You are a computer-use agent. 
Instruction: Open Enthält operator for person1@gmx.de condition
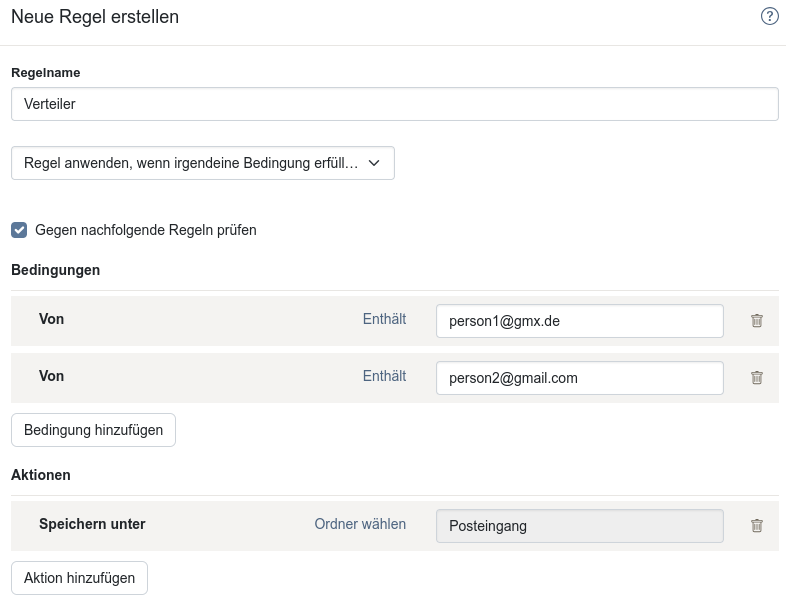pyautogui.click(x=384, y=320)
